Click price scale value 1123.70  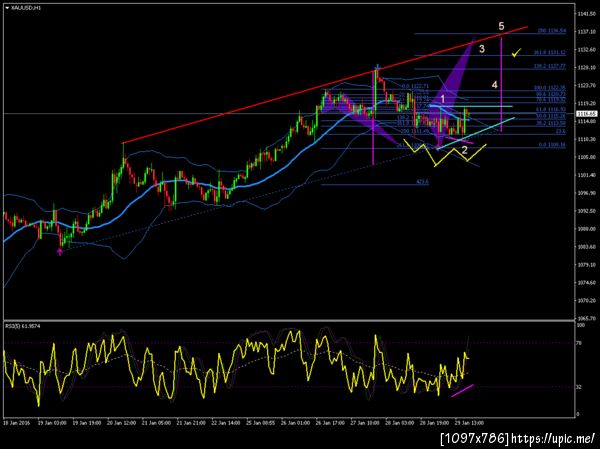[x=587, y=85]
